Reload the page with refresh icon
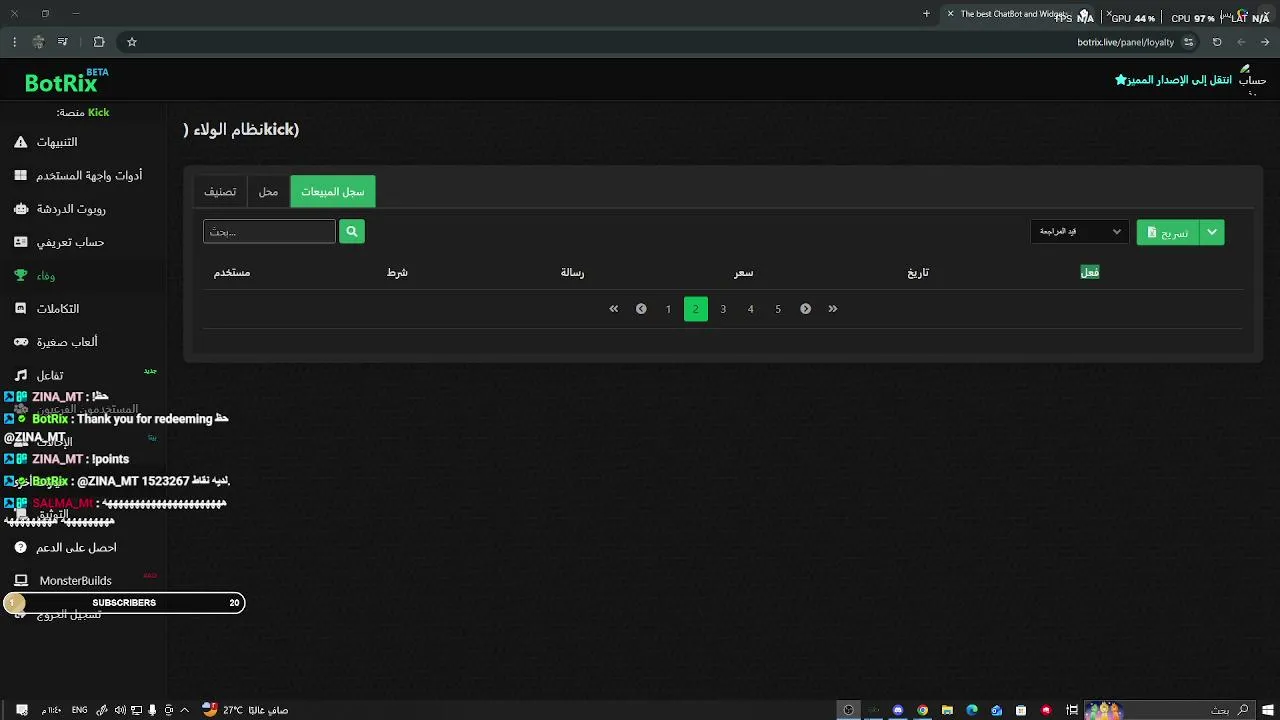The height and width of the screenshot is (720, 1280). (x=1217, y=42)
